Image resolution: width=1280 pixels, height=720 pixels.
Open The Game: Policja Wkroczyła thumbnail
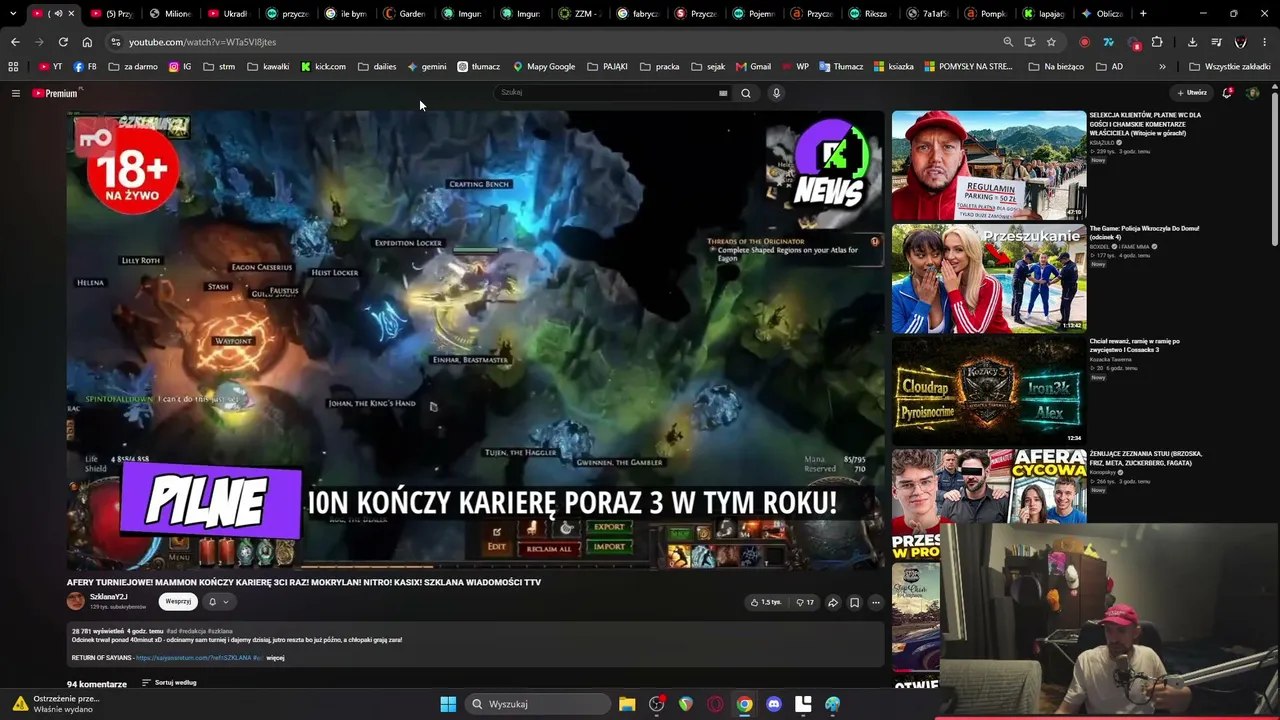[988, 278]
